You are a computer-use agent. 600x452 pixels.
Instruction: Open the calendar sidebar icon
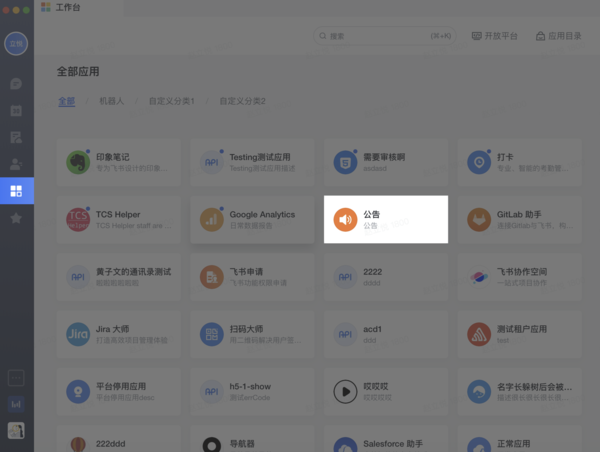pos(16,111)
